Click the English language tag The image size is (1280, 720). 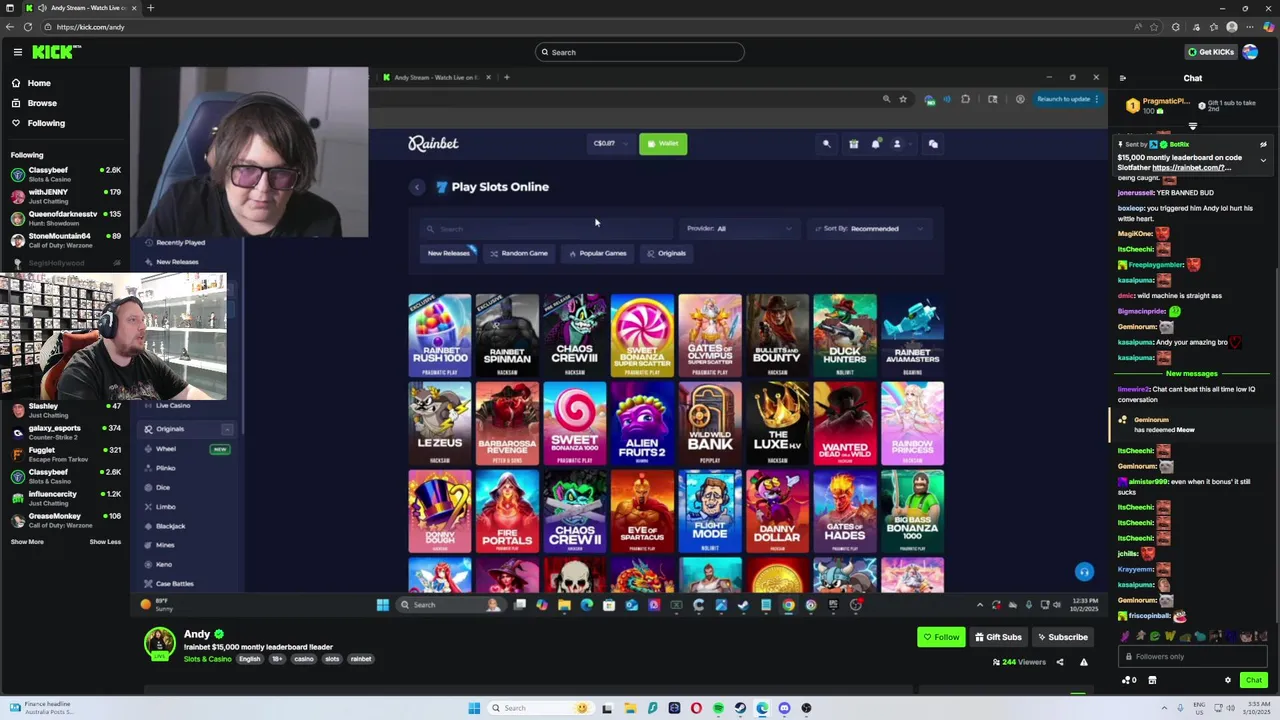pyautogui.click(x=250, y=659)
